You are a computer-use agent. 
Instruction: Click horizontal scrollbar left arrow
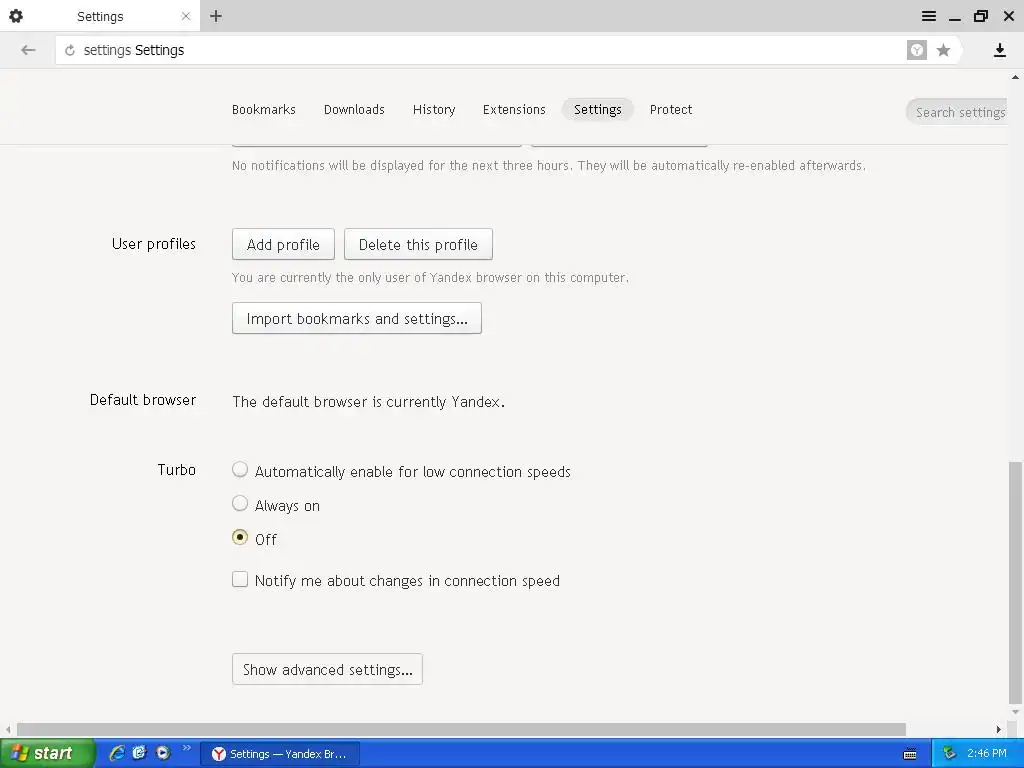(x=8, y=729)
